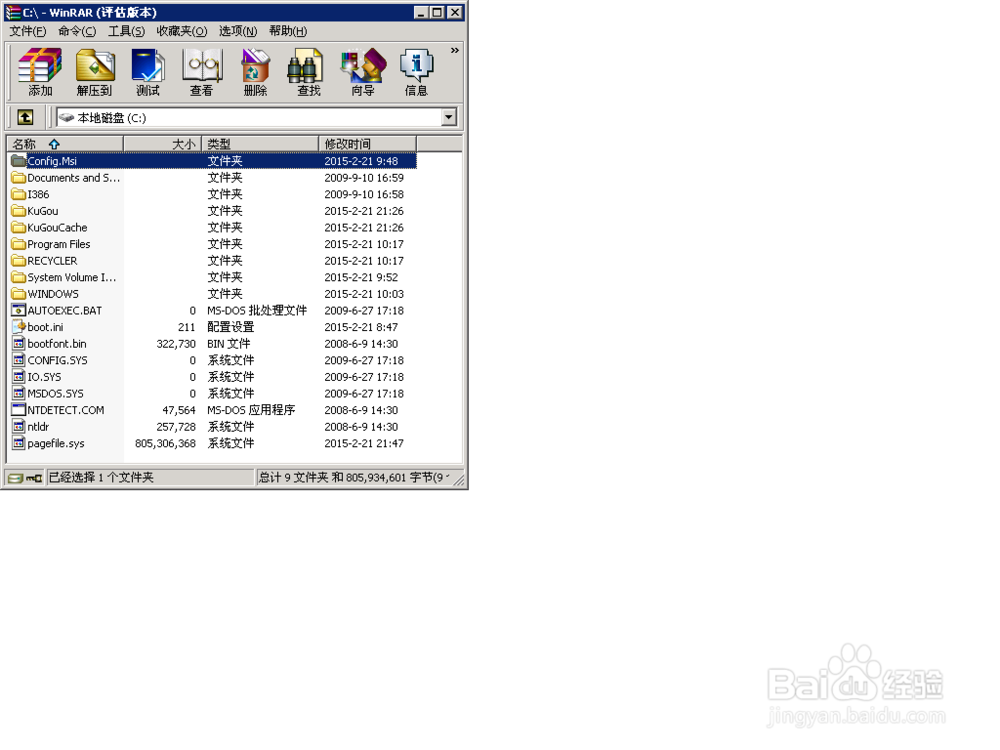
Task: Sort by the 大小 column header
Action: click(163, 143)
